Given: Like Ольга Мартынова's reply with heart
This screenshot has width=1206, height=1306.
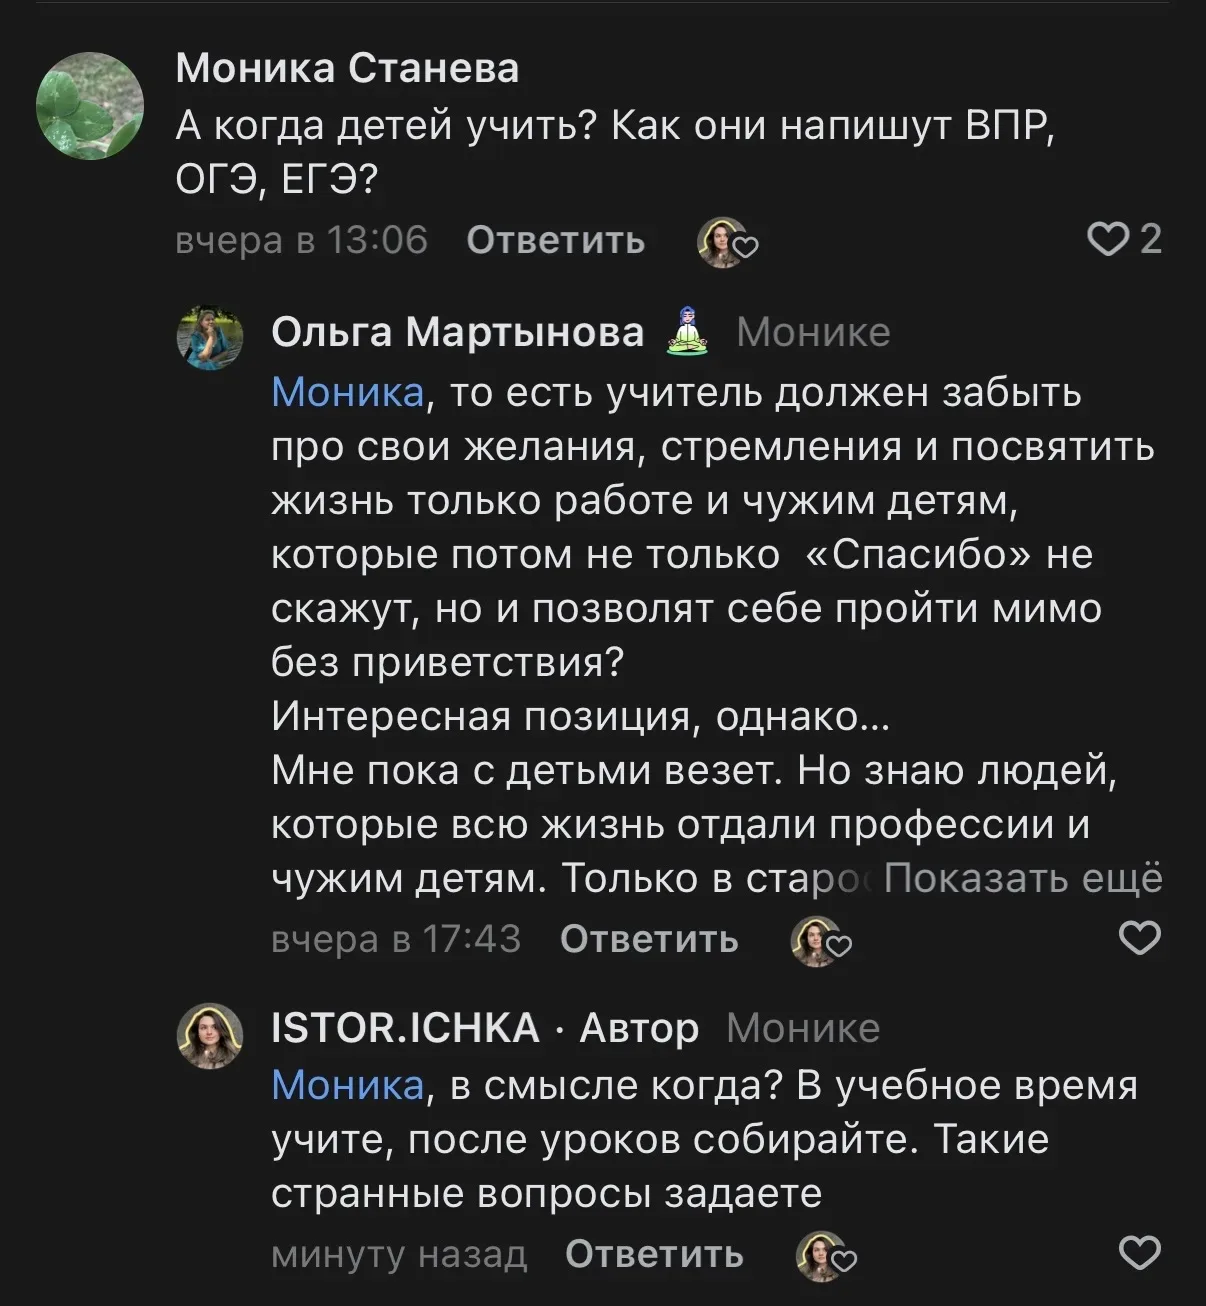Looking at the screenshot, I should (1139, 938).
